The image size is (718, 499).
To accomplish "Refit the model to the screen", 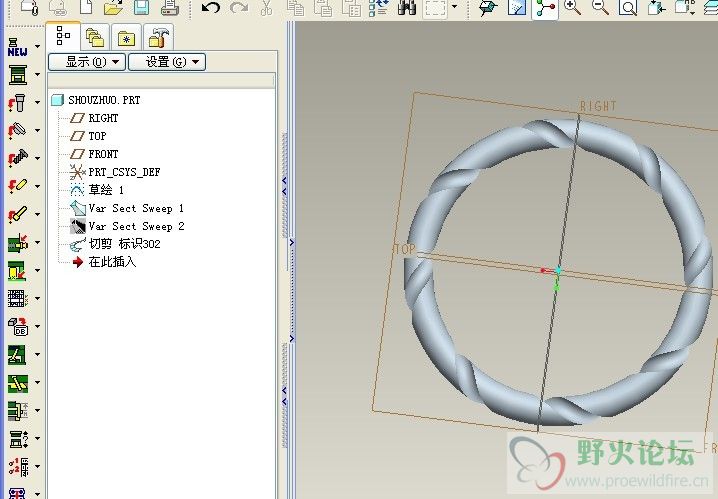I will (x=628, y=7).
